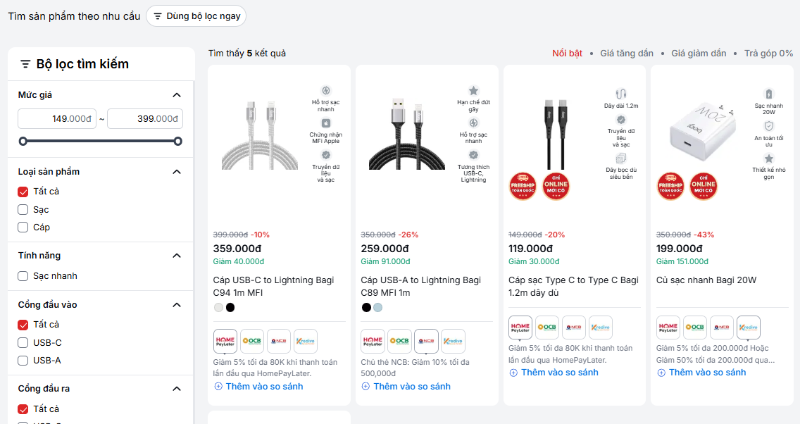
Task: Click the filter icon beside Bộ lọc tìm kiếm
Action: 25,64
